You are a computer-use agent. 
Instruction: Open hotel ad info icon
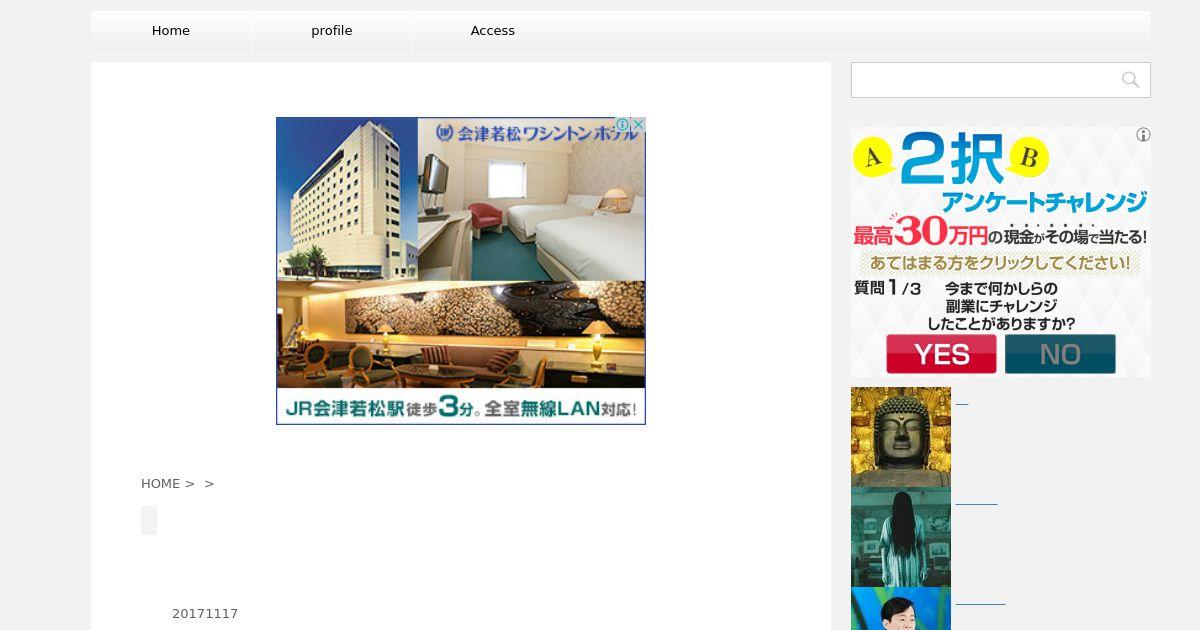pos(623,125)
